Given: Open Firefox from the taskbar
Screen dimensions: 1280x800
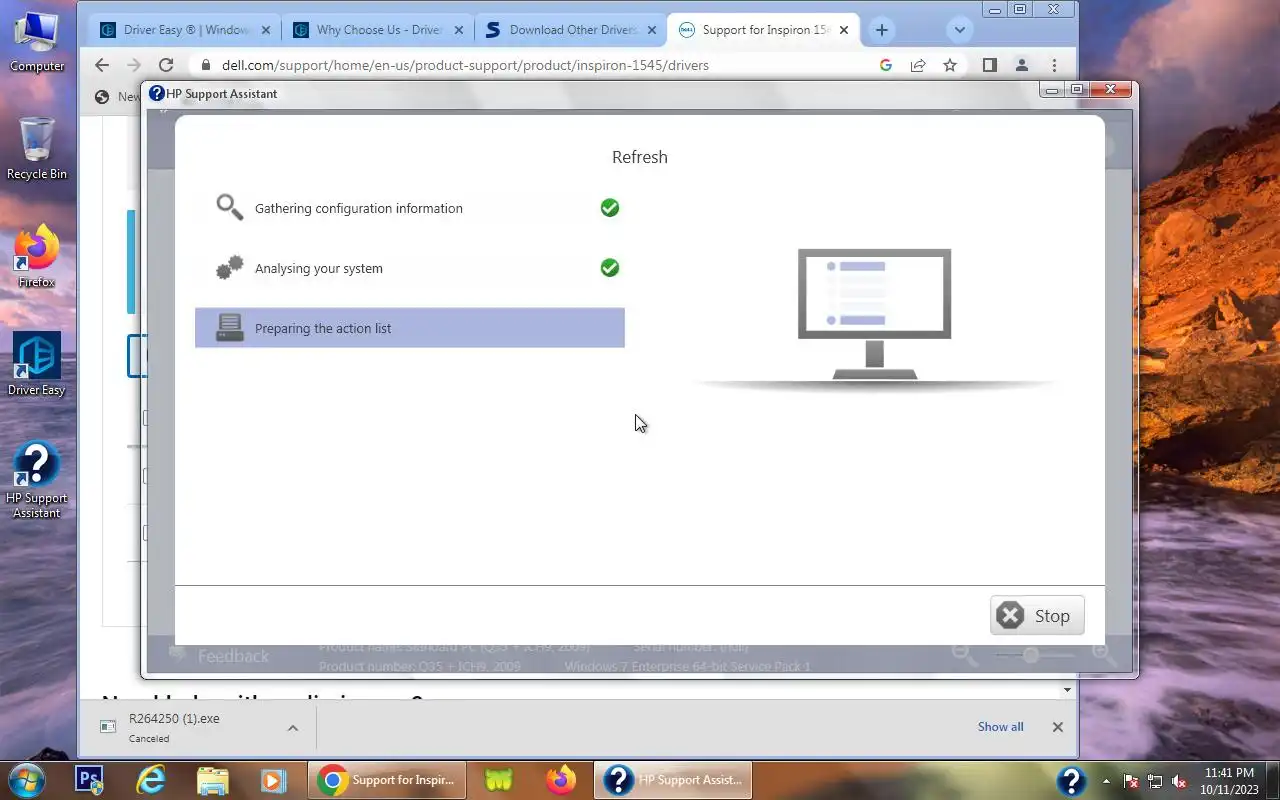Looking at the screenshot, I should 560,780.
